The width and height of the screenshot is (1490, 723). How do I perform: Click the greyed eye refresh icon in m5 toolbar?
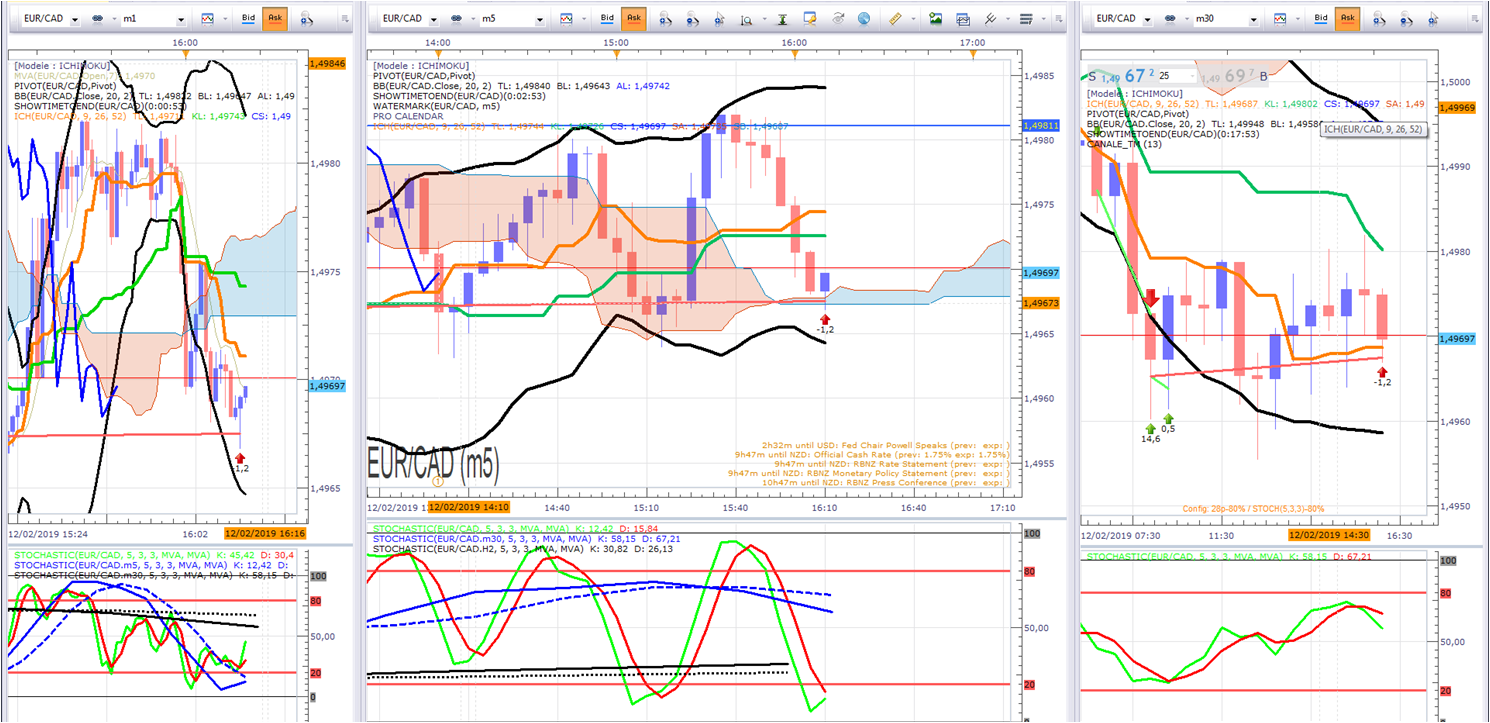tap(837, 19)
